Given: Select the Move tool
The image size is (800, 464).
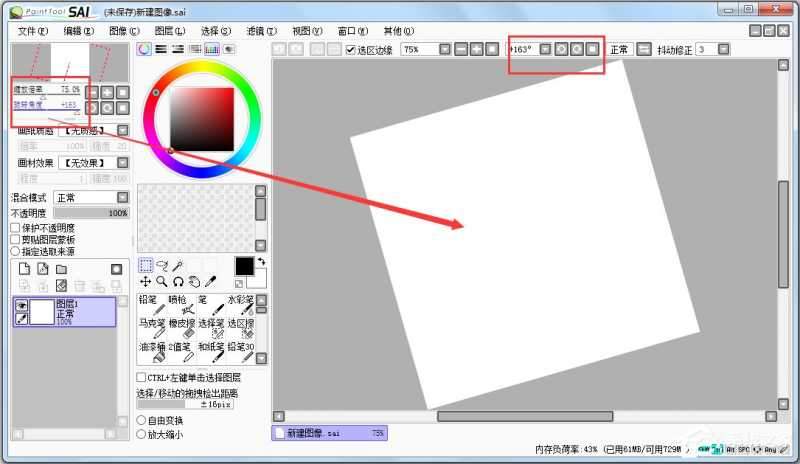Looking at the screenshot, I should click(x=145, y=282).
